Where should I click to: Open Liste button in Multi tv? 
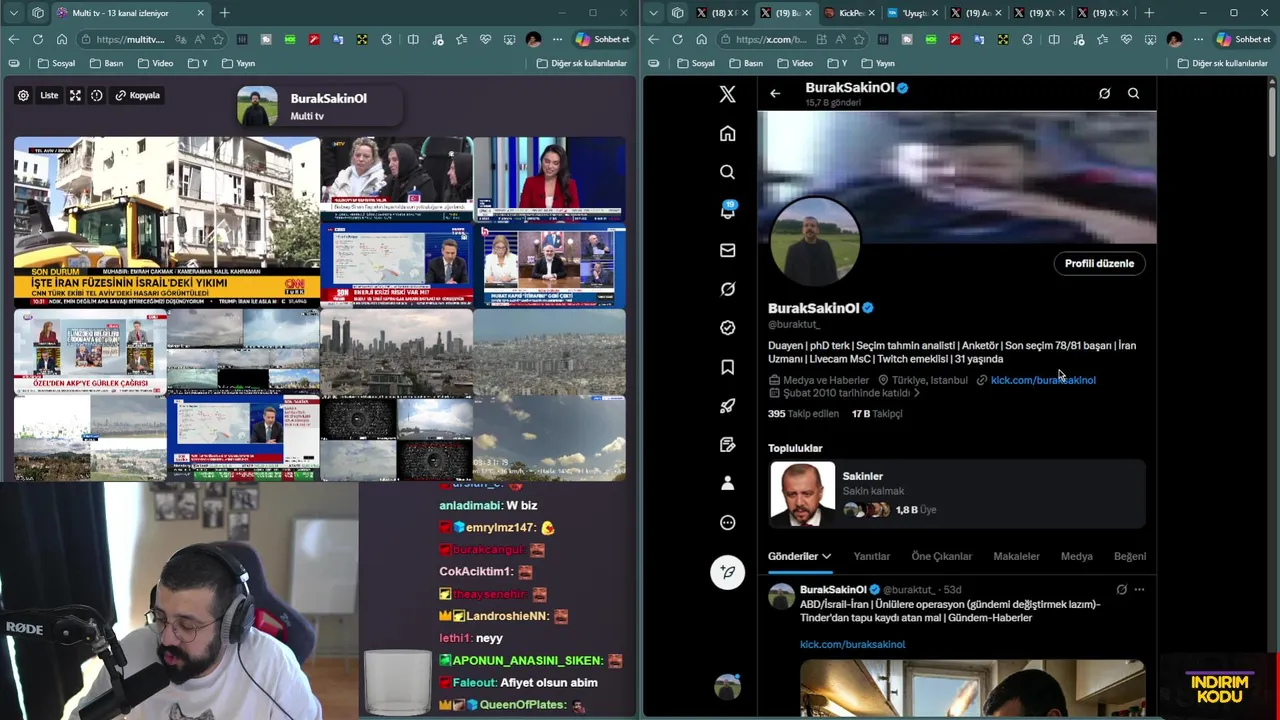tap(49, 95)
